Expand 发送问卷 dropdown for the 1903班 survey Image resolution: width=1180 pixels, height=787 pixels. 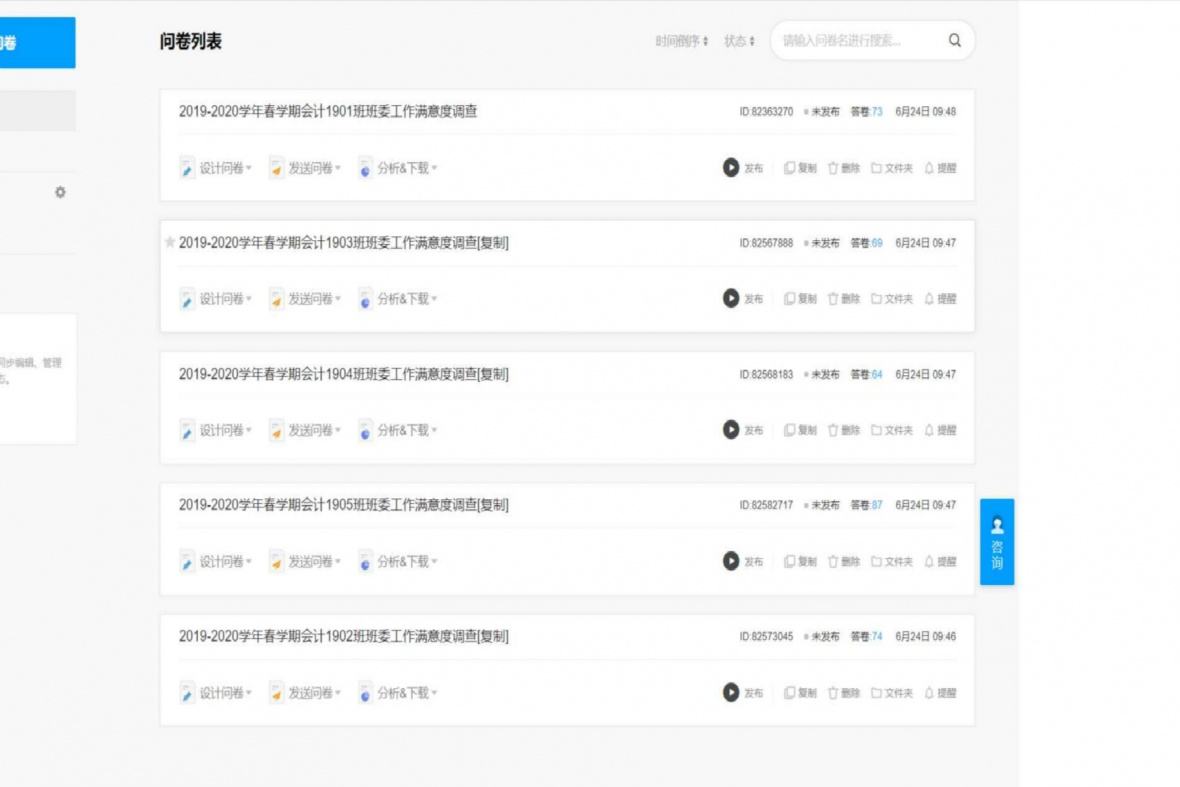(x=305, y=299)
